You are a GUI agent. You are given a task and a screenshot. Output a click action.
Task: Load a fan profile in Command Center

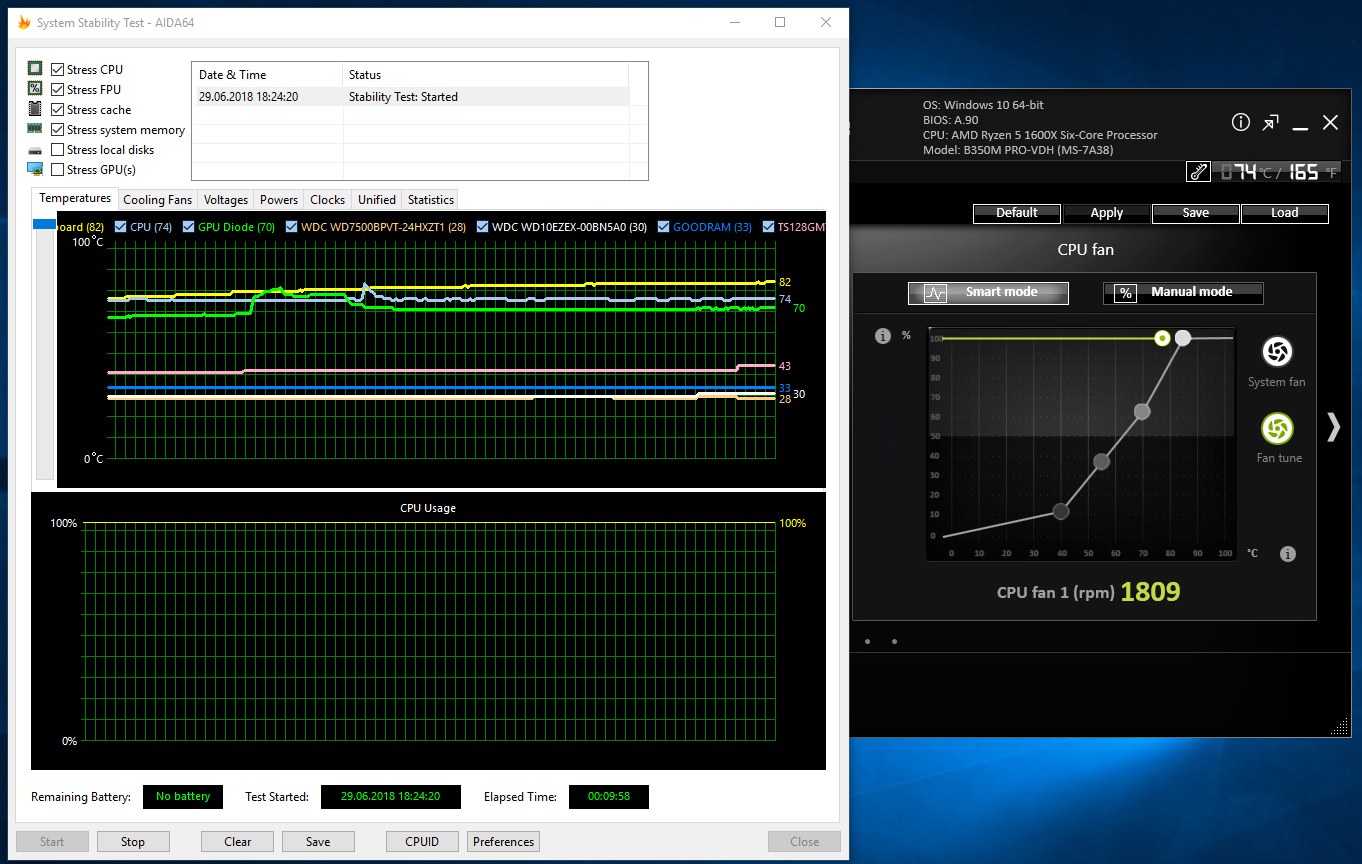coord(1285,213)
